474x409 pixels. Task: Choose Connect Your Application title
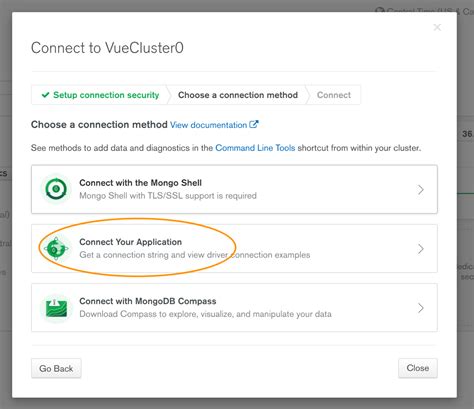coord(130,242)
